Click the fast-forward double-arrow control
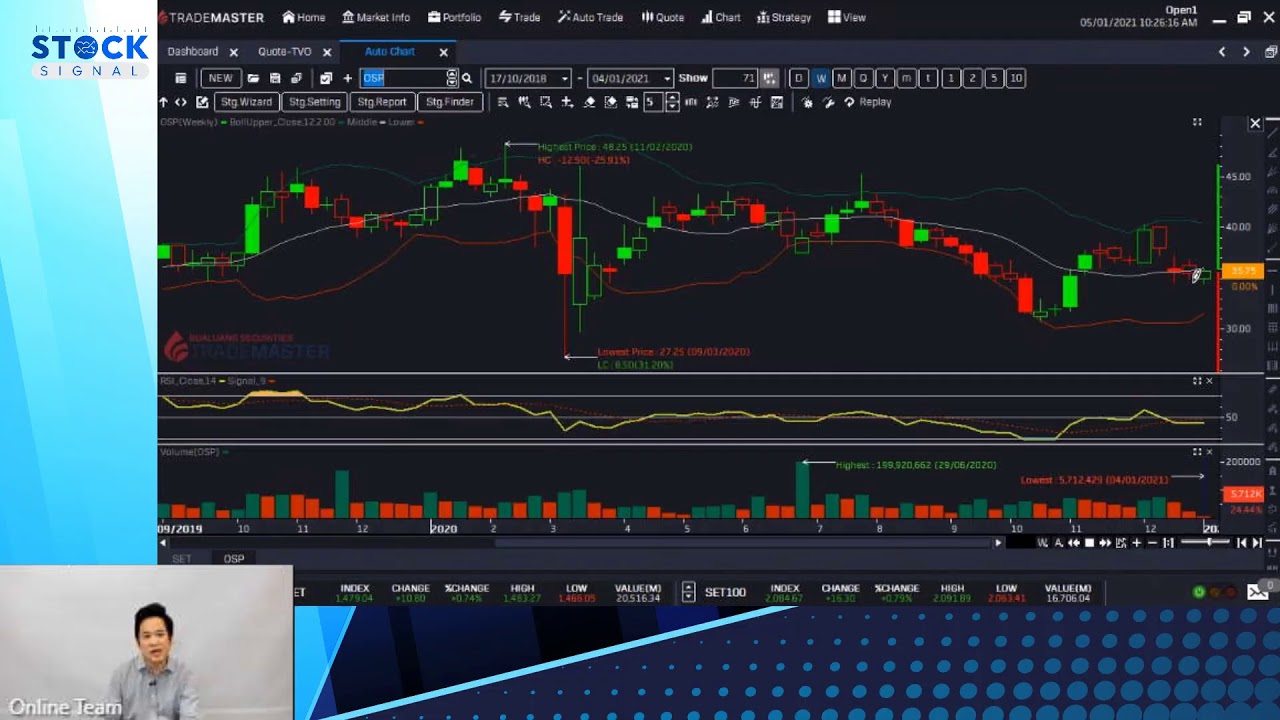1280x720 pixels. click(x=1105, y=543)
